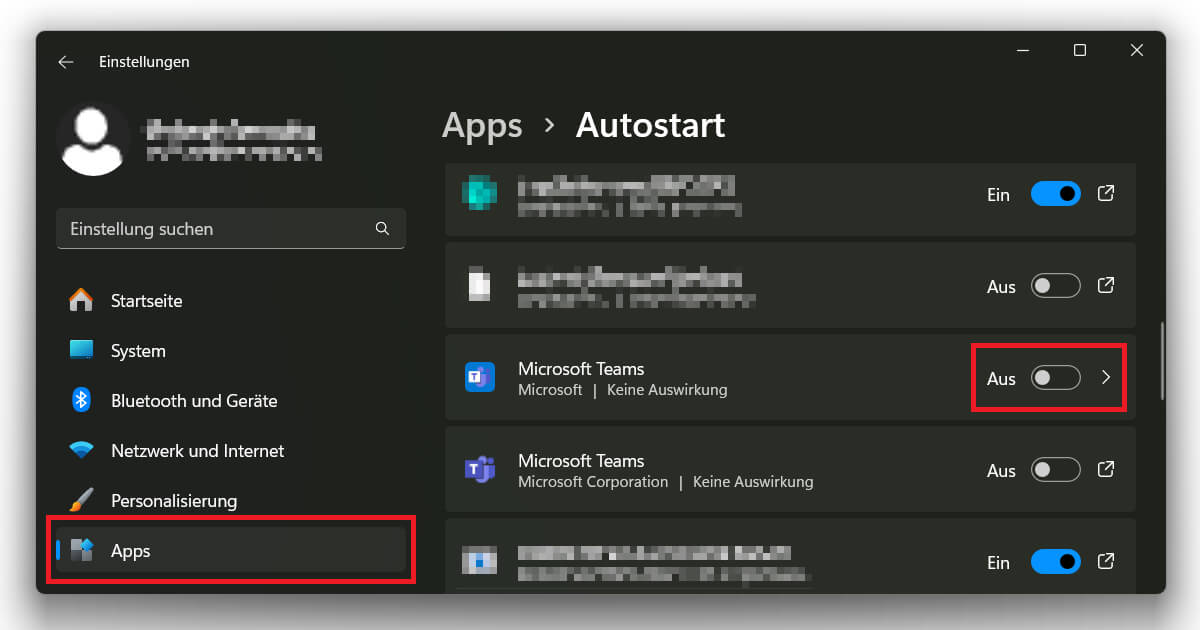This screenshot has height=630, width=1200.
Task: Click the user profile avatar
Action: click(94, 138)
